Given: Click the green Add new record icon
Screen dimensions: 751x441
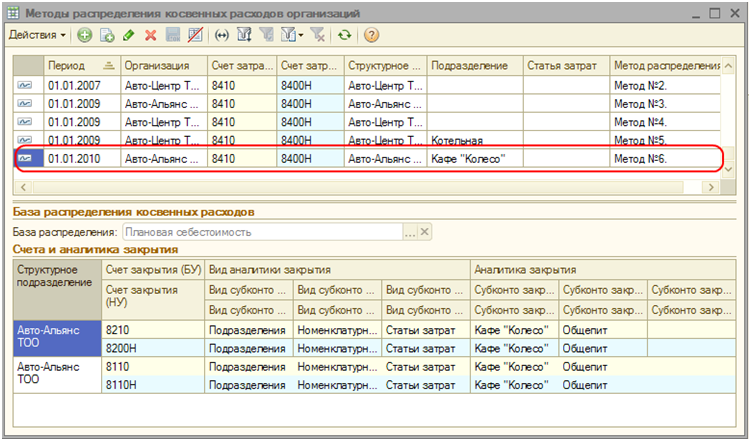Looking at the screenshot, I should [x=85, y=35].
